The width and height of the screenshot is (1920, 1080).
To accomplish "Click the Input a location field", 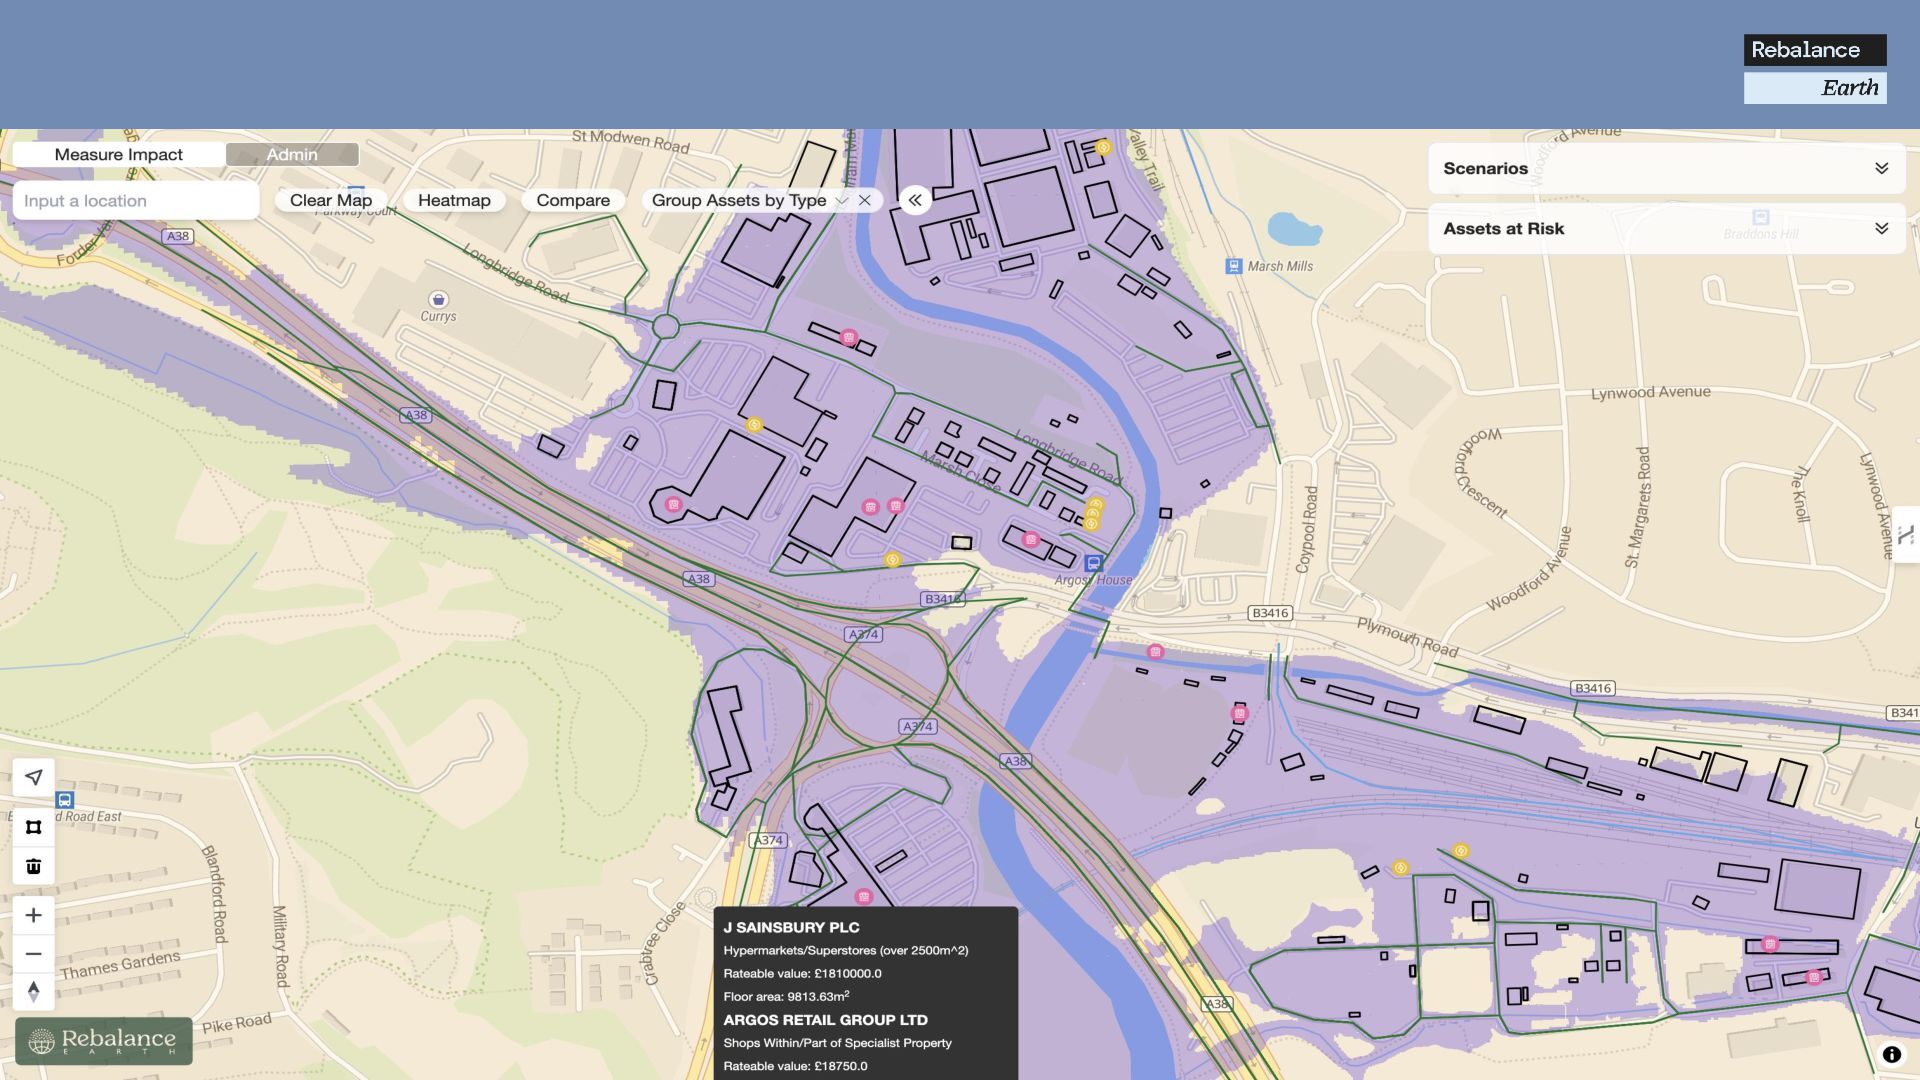I will 136,200.
